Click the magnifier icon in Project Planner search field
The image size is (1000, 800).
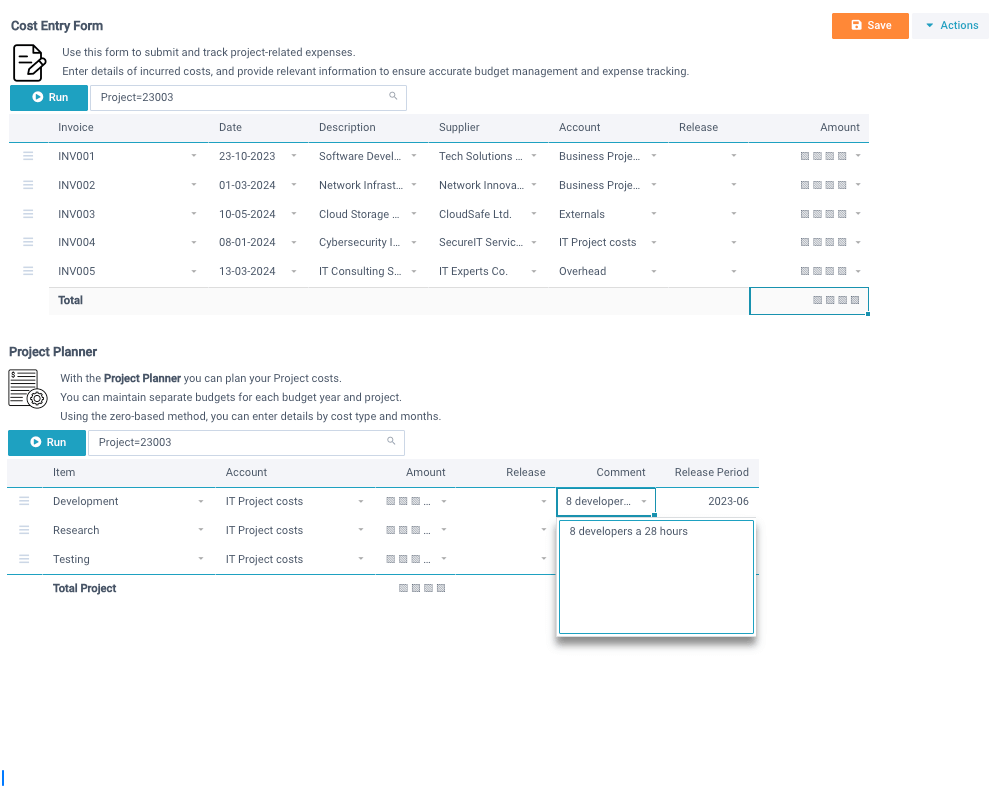click(x=390, y=442)
